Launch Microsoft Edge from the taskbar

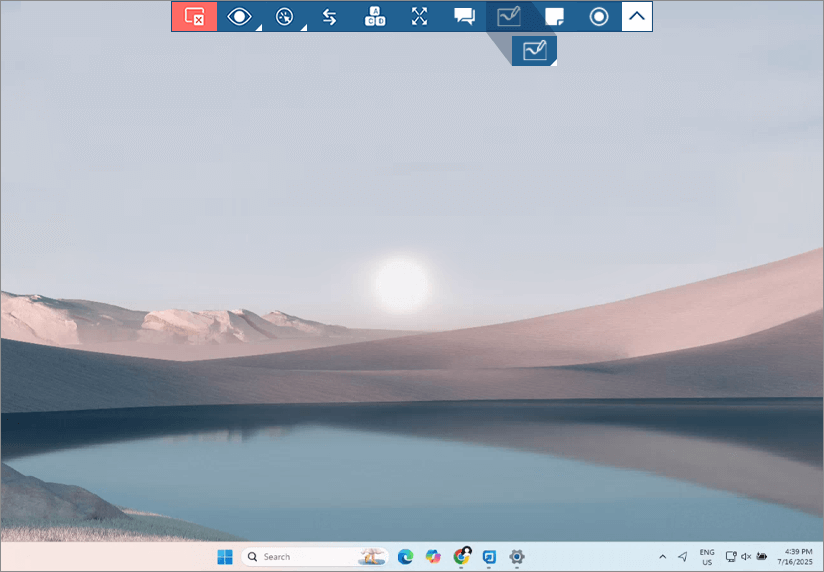pyautogui.click(x=405, y=556)
